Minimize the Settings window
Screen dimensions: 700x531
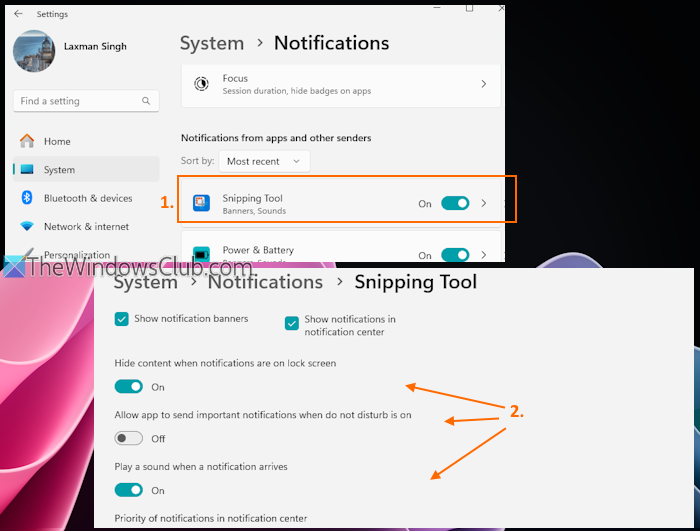click(x=437, y=8)
